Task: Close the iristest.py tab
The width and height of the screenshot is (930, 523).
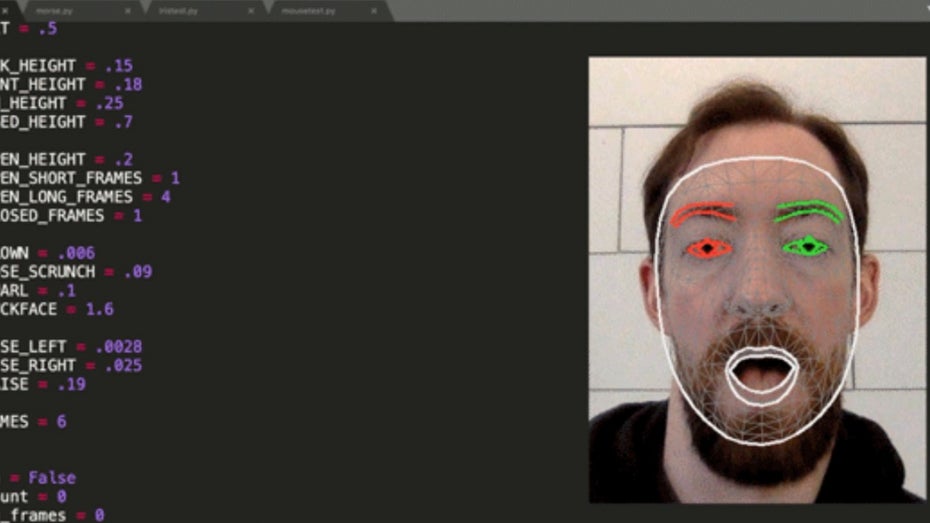Action: pyautogui.click(x=251, y=10)
